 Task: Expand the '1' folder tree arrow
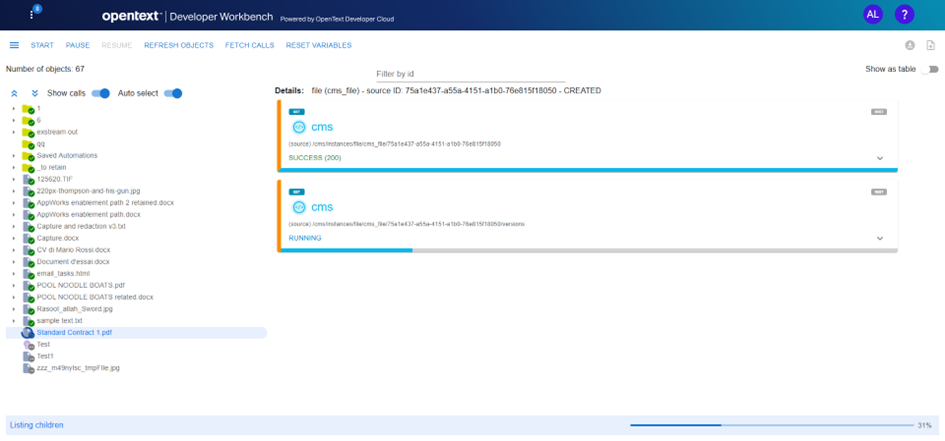(13, 109)
